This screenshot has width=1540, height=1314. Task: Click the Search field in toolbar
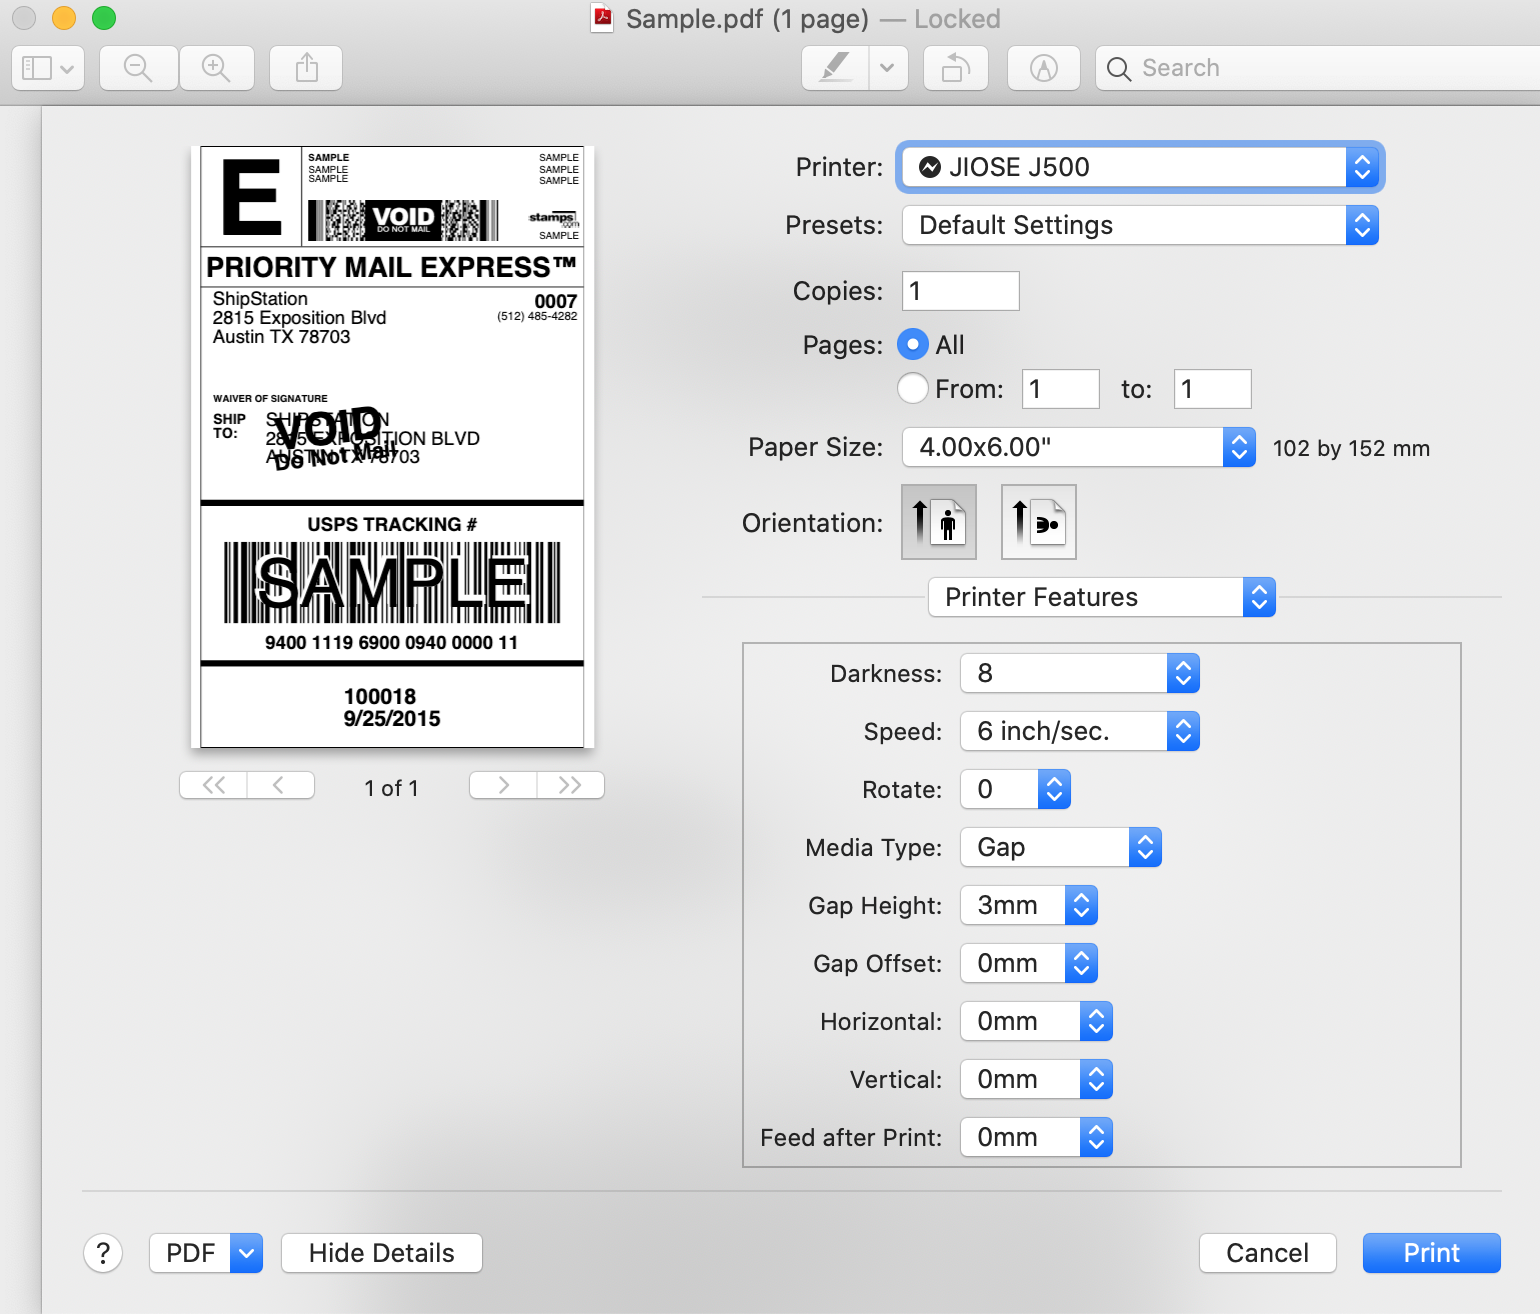coord(1318,68)
